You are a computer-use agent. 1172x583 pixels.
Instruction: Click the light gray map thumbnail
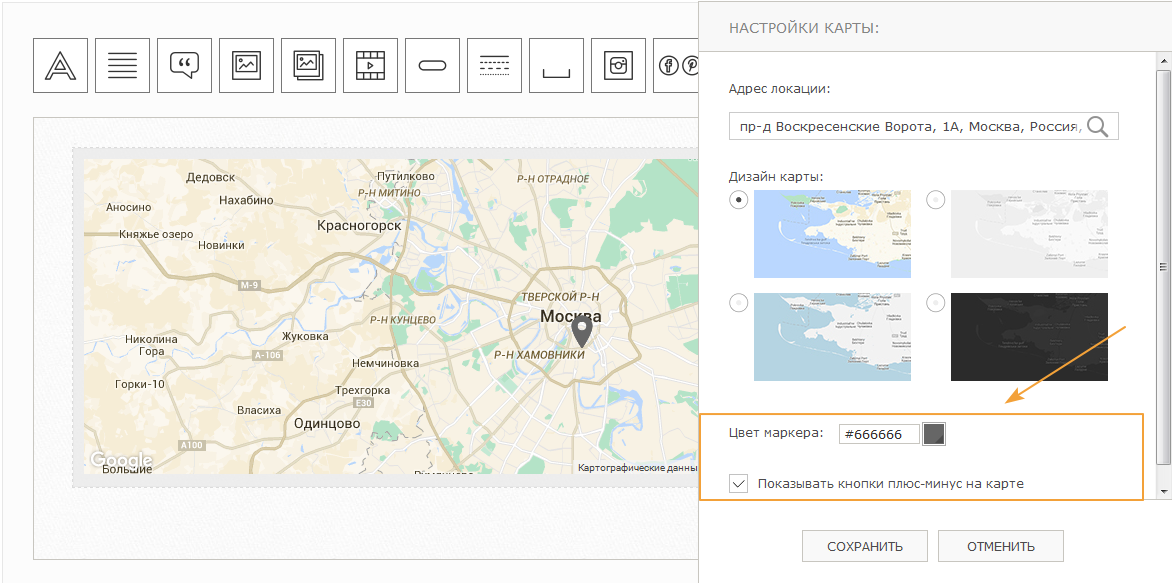(x=1029, y=234)
